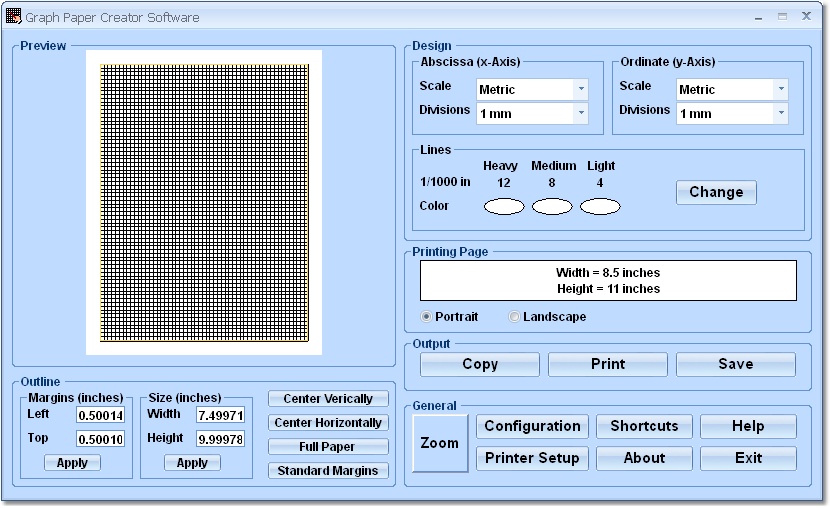
Task: Click the Full Paper button
Action: tap(328, 447)
